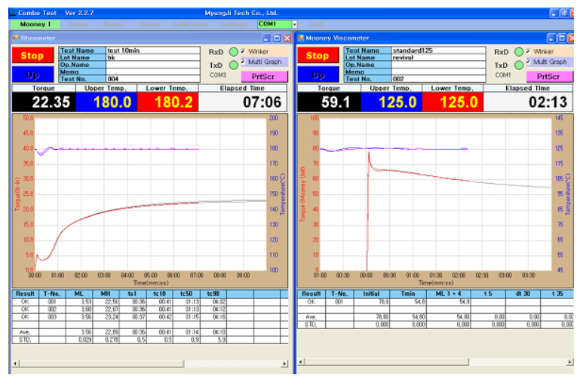Click the Mooney Viscometer TxD indicator light
580x384 pixels.
(x=519, y=65)
